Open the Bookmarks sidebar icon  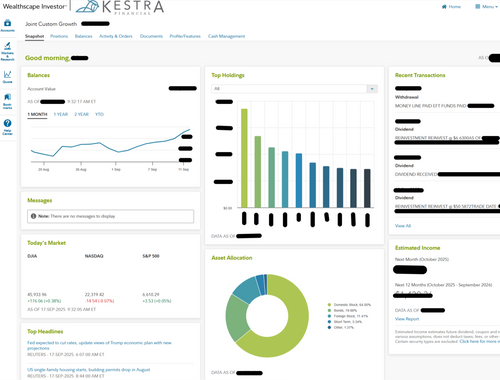click(x=7, y=101)
